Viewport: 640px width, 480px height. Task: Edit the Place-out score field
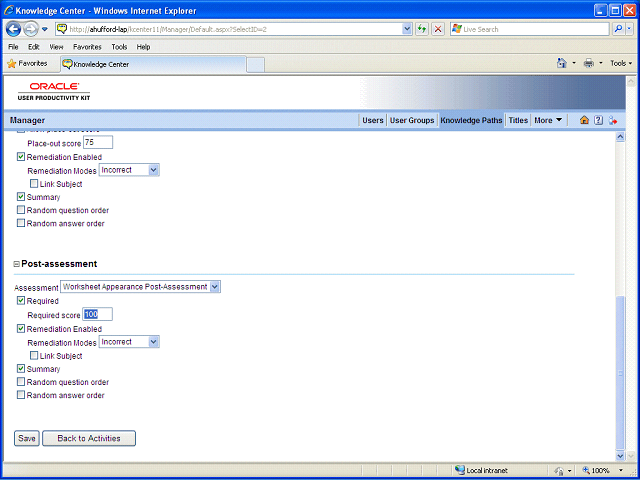[98, 142]
